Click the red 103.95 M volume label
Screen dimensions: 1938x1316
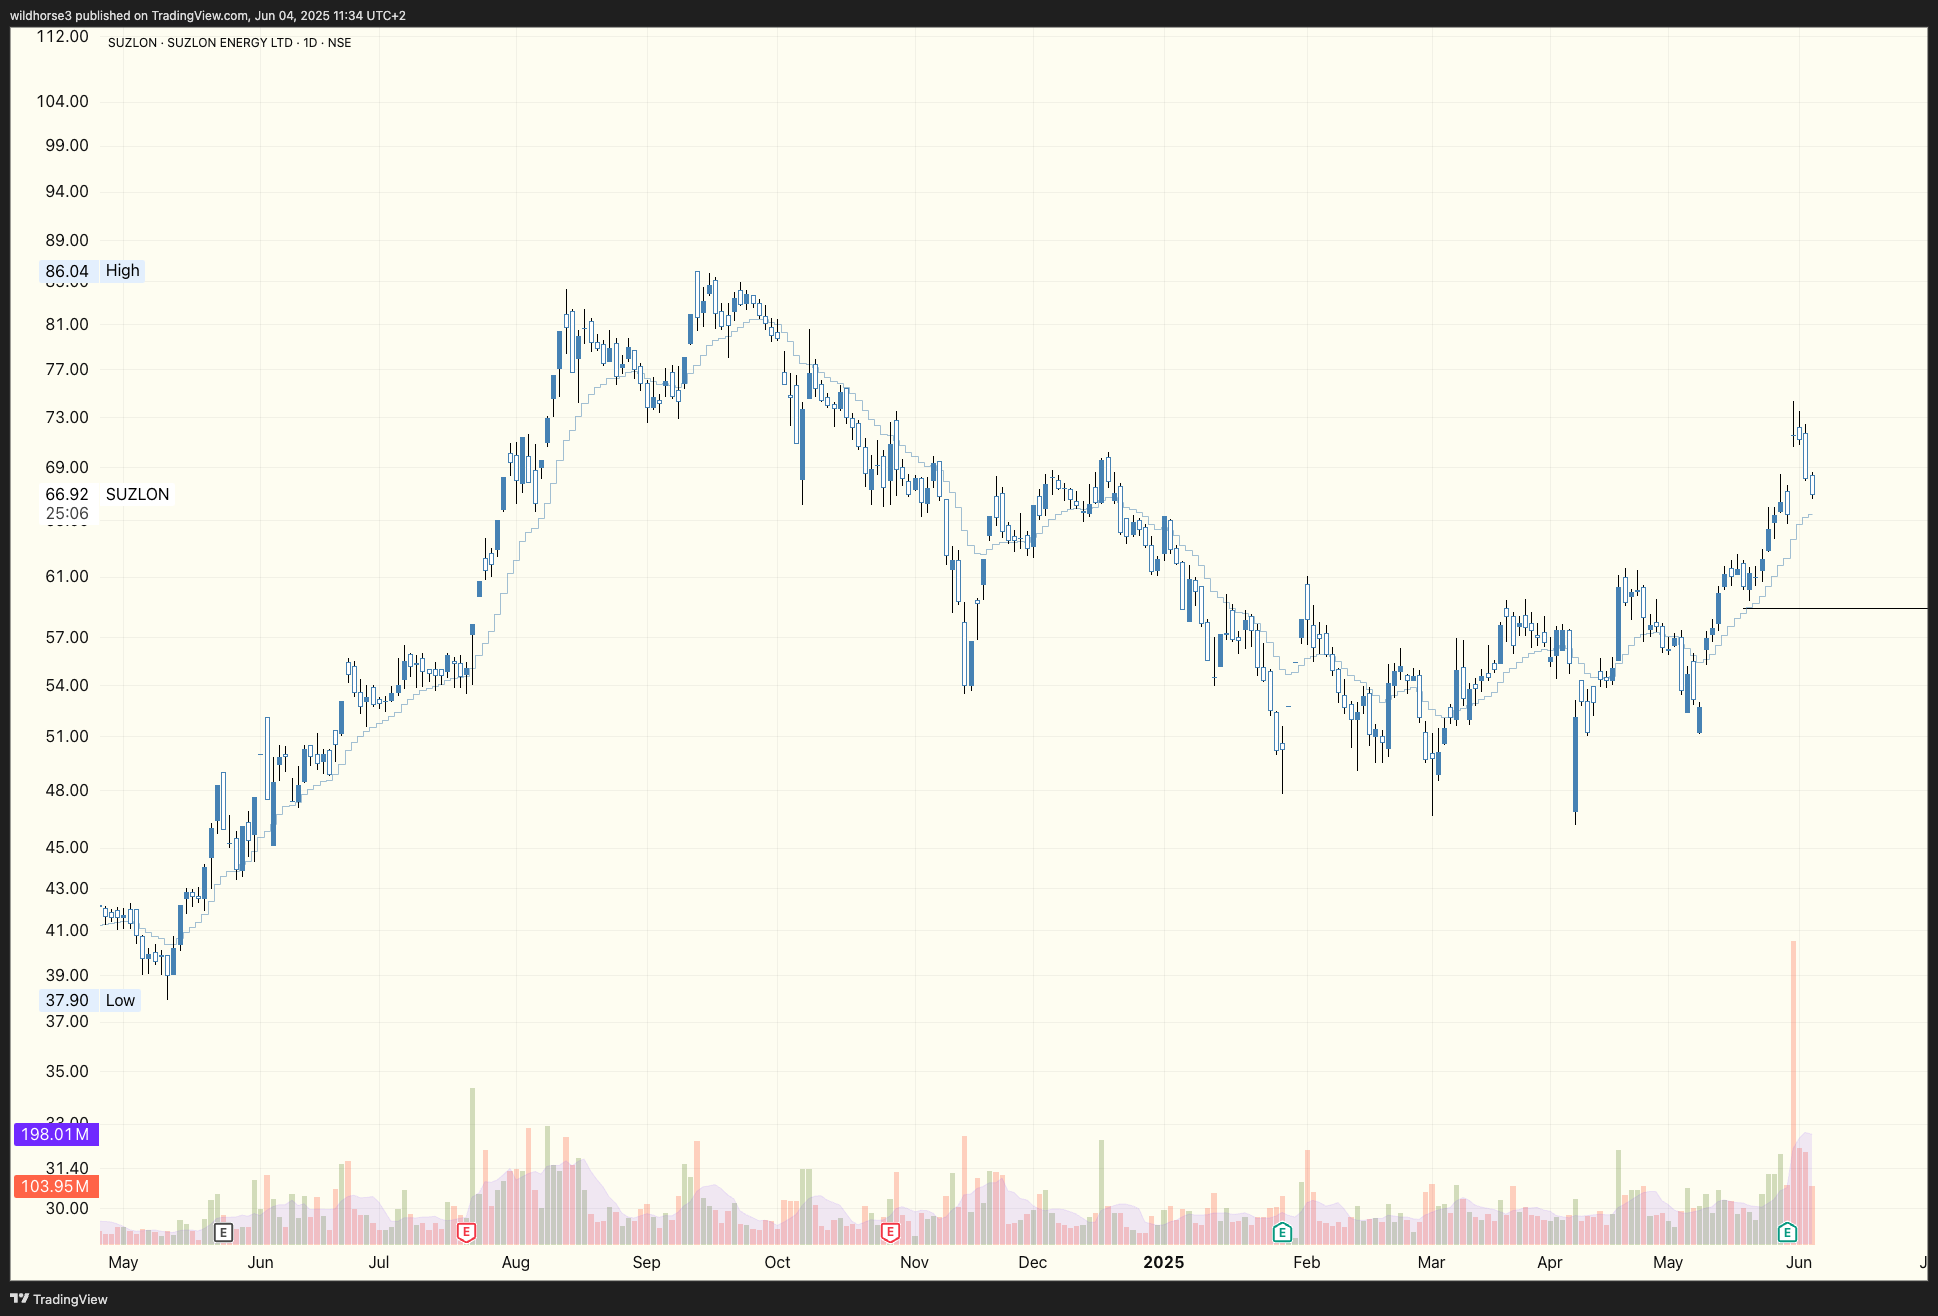tap(55, 1186)
